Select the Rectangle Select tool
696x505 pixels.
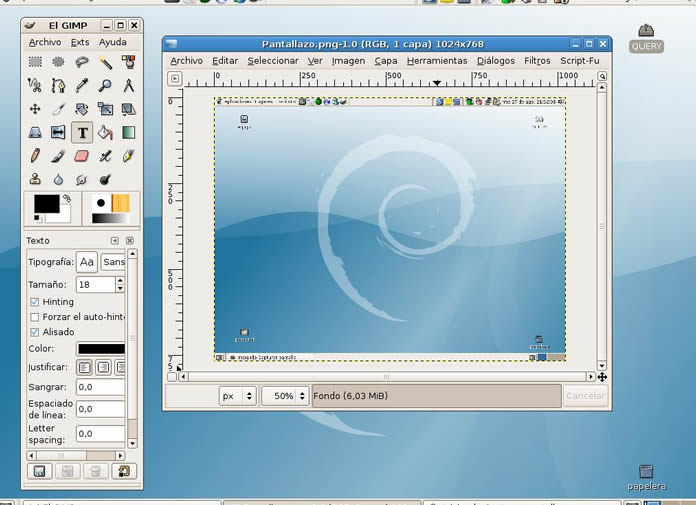coord(35,62)
